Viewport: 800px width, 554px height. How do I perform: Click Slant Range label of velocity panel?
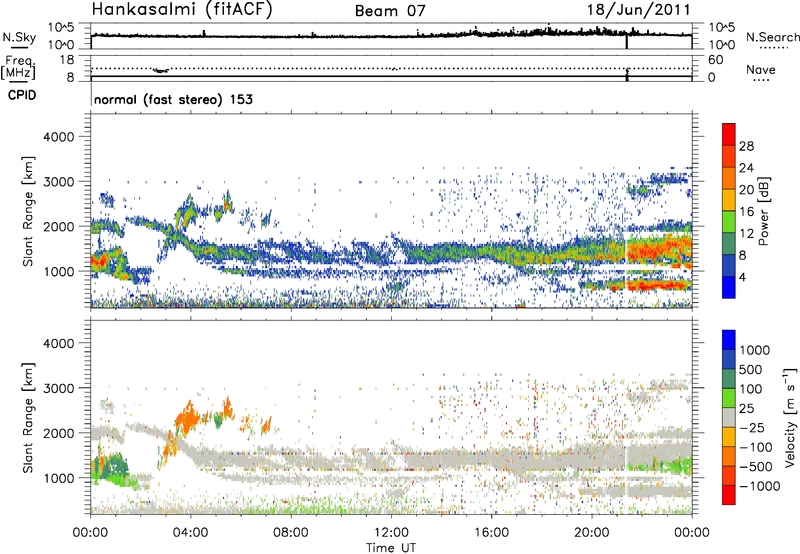[28, 418]
